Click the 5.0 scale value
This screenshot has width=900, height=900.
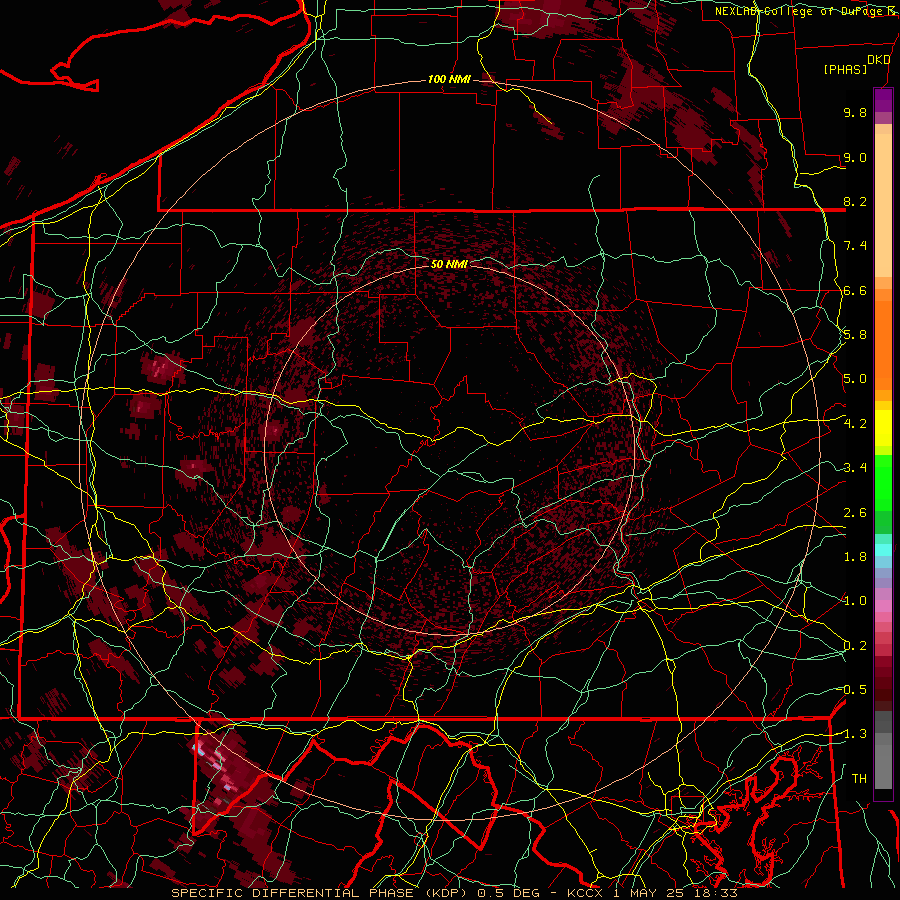(x=855, y=379)
